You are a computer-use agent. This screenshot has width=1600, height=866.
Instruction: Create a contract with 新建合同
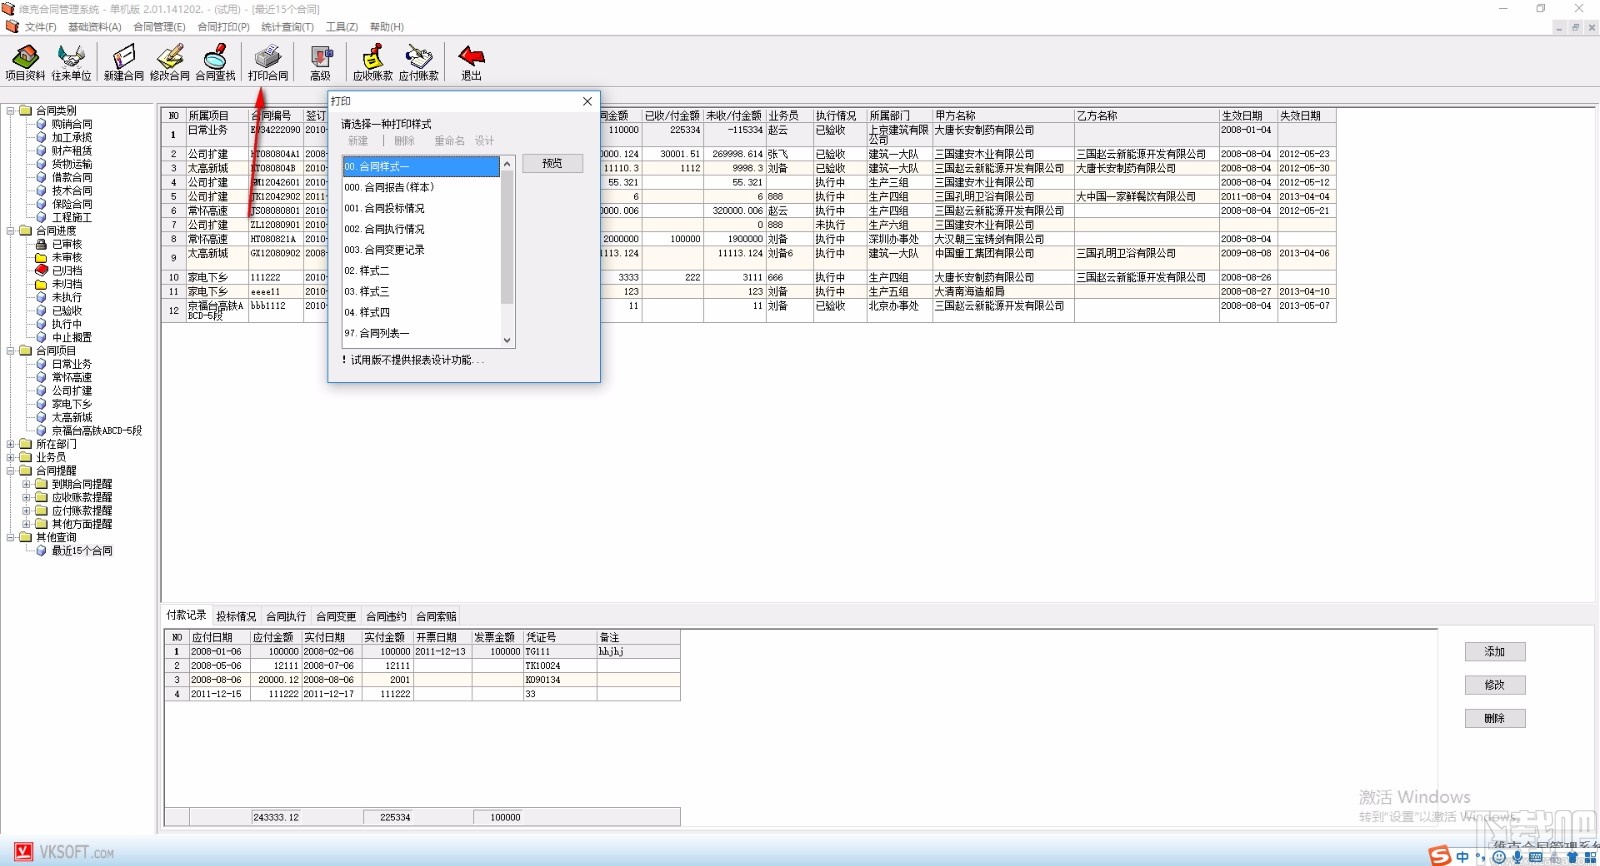(x=124, y=62)
